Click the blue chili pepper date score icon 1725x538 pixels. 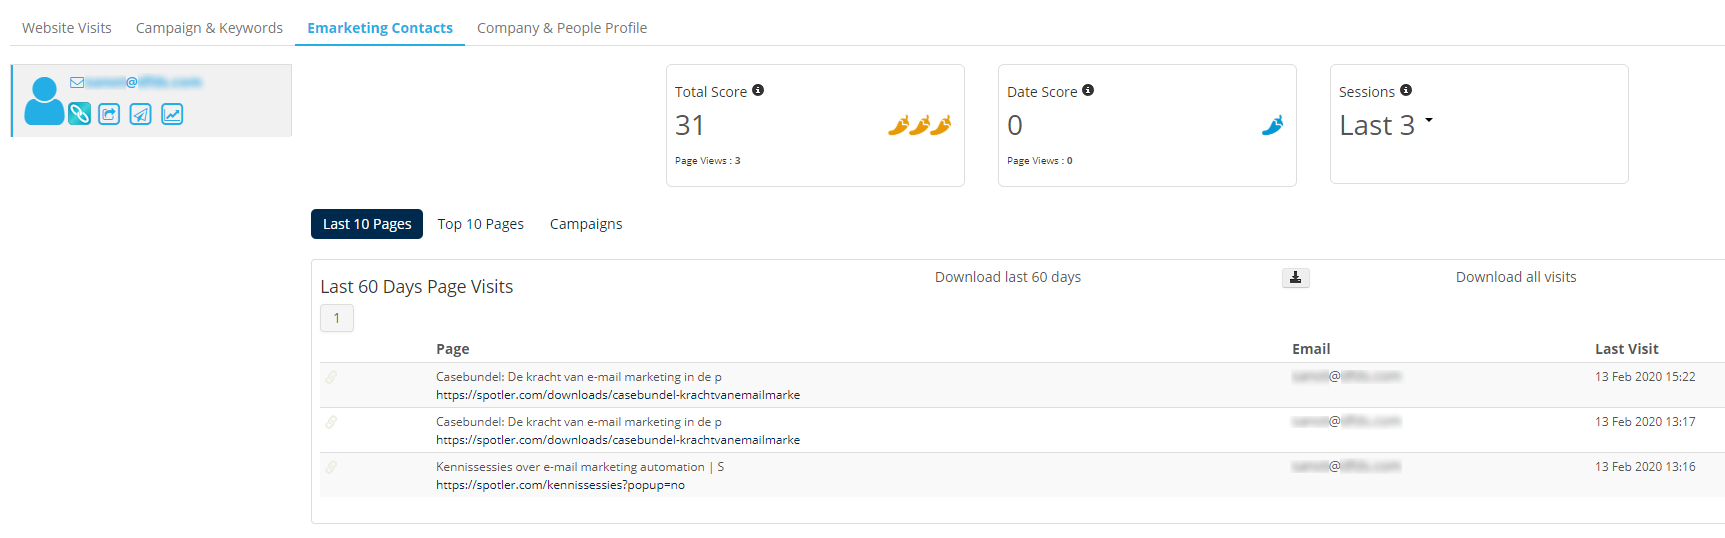[1272, 125]
